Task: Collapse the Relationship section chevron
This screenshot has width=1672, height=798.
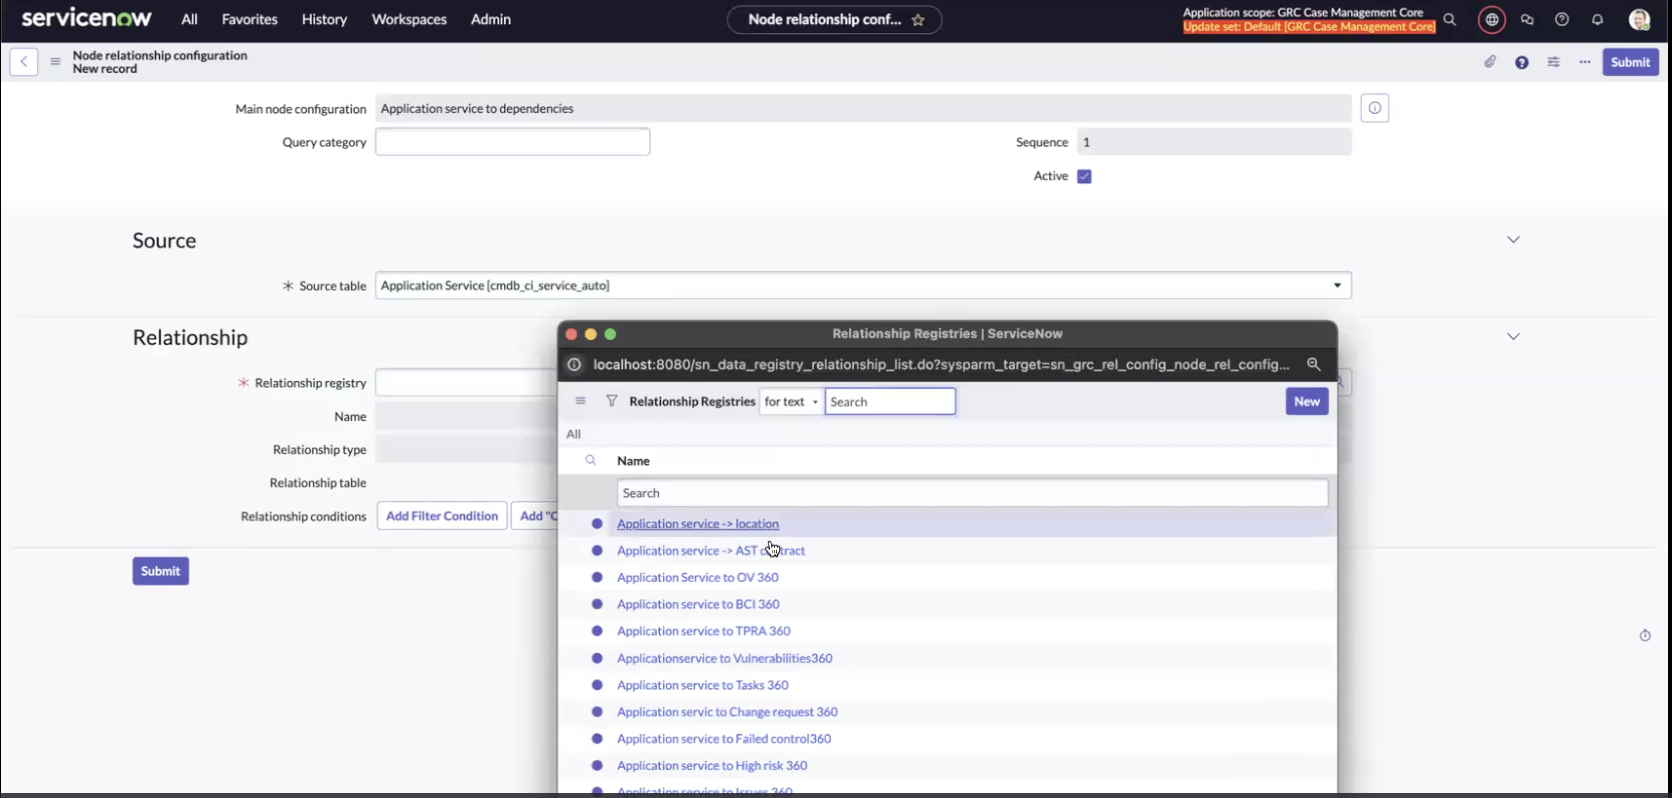Action: (1513, 337)
